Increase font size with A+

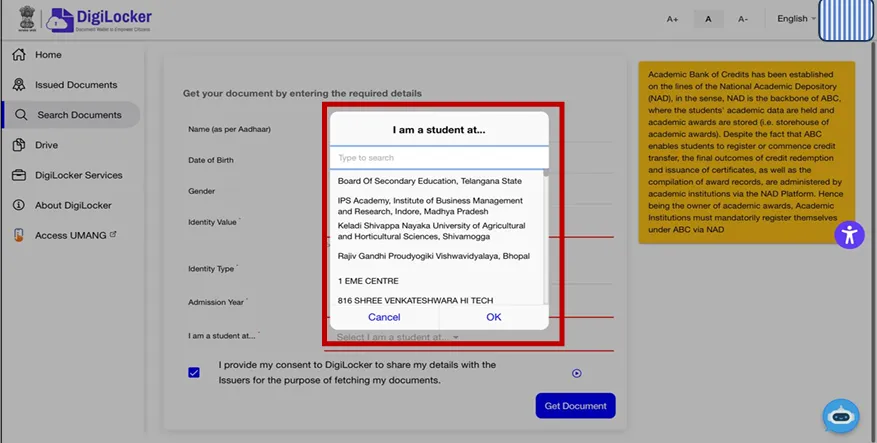[x=672, y=19]
